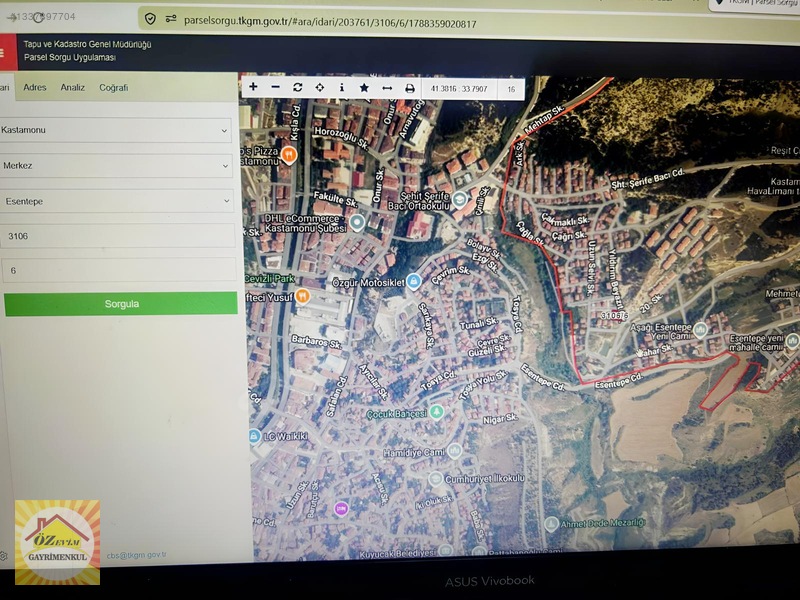
Task: Open the Merkez district dropdown
Action: [x=116, y=166]
